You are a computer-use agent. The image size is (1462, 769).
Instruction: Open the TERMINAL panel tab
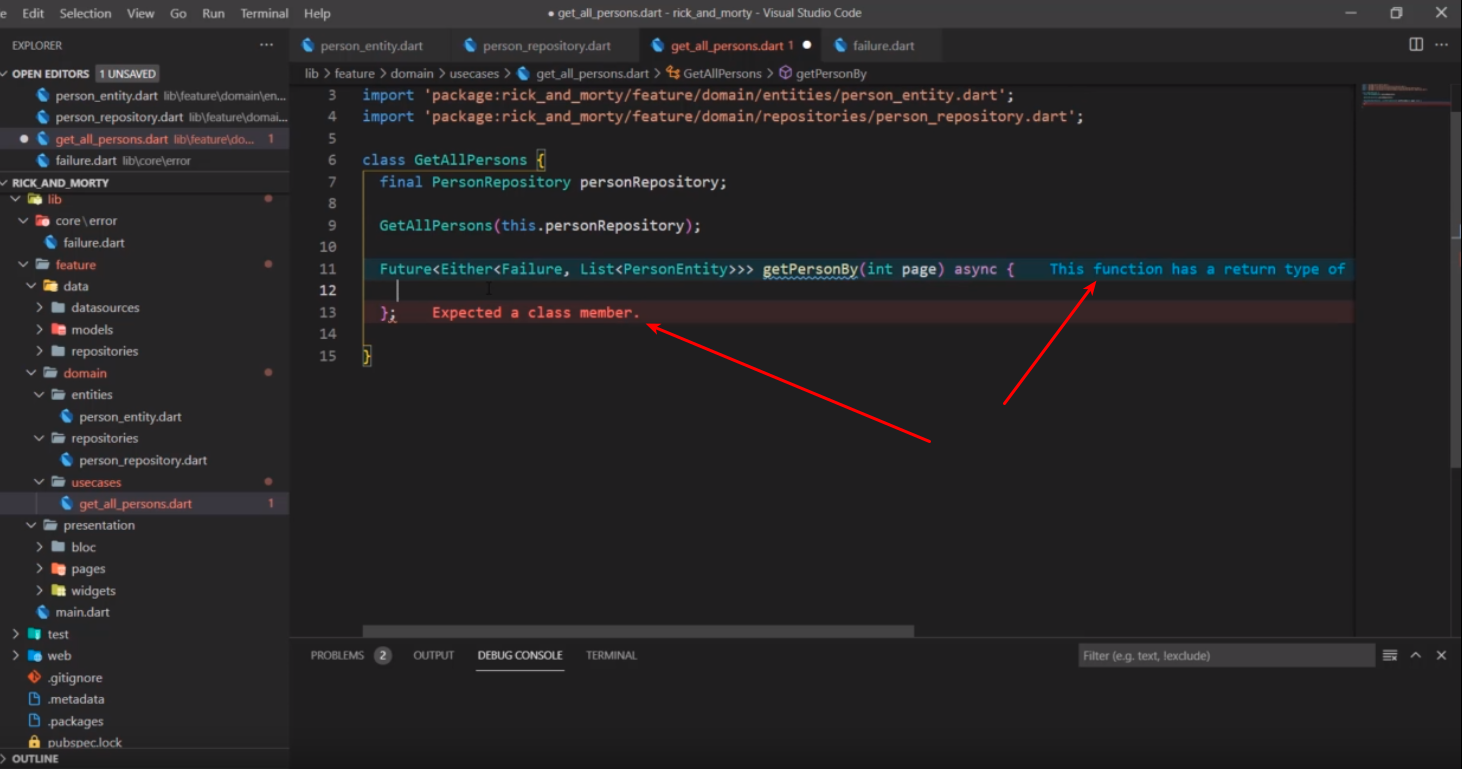(x=611, y=655)
